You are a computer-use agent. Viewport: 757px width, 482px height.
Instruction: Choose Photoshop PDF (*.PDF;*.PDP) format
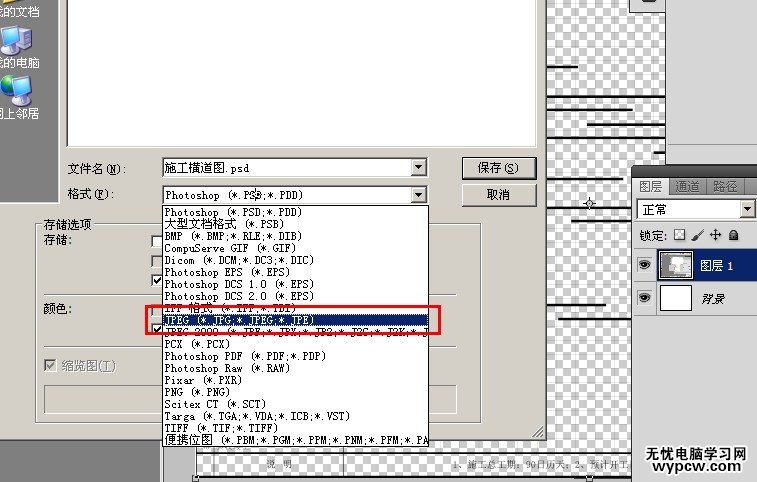(x=295, y=356)
